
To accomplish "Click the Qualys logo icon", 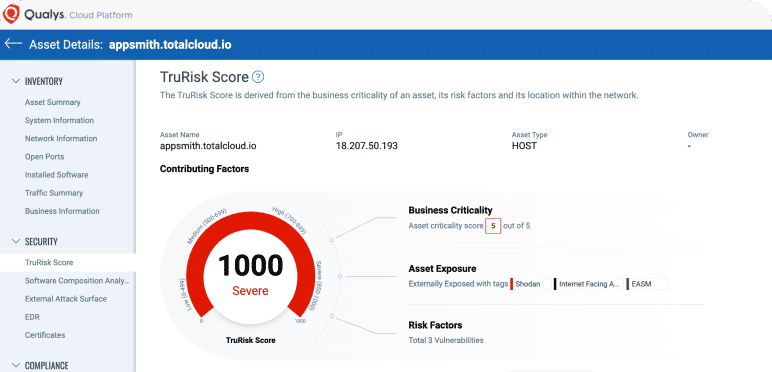I will 11,14.
